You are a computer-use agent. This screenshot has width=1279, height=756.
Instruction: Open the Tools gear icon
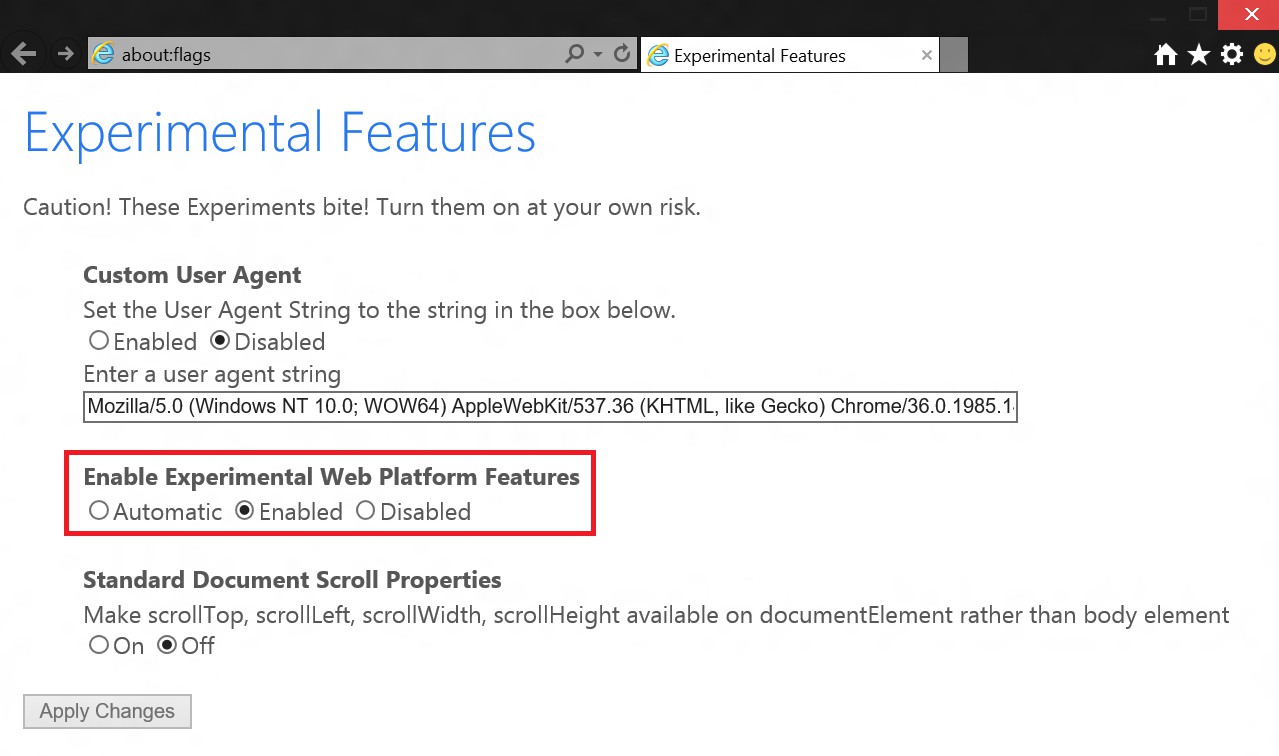click(x=1232, y=55)
